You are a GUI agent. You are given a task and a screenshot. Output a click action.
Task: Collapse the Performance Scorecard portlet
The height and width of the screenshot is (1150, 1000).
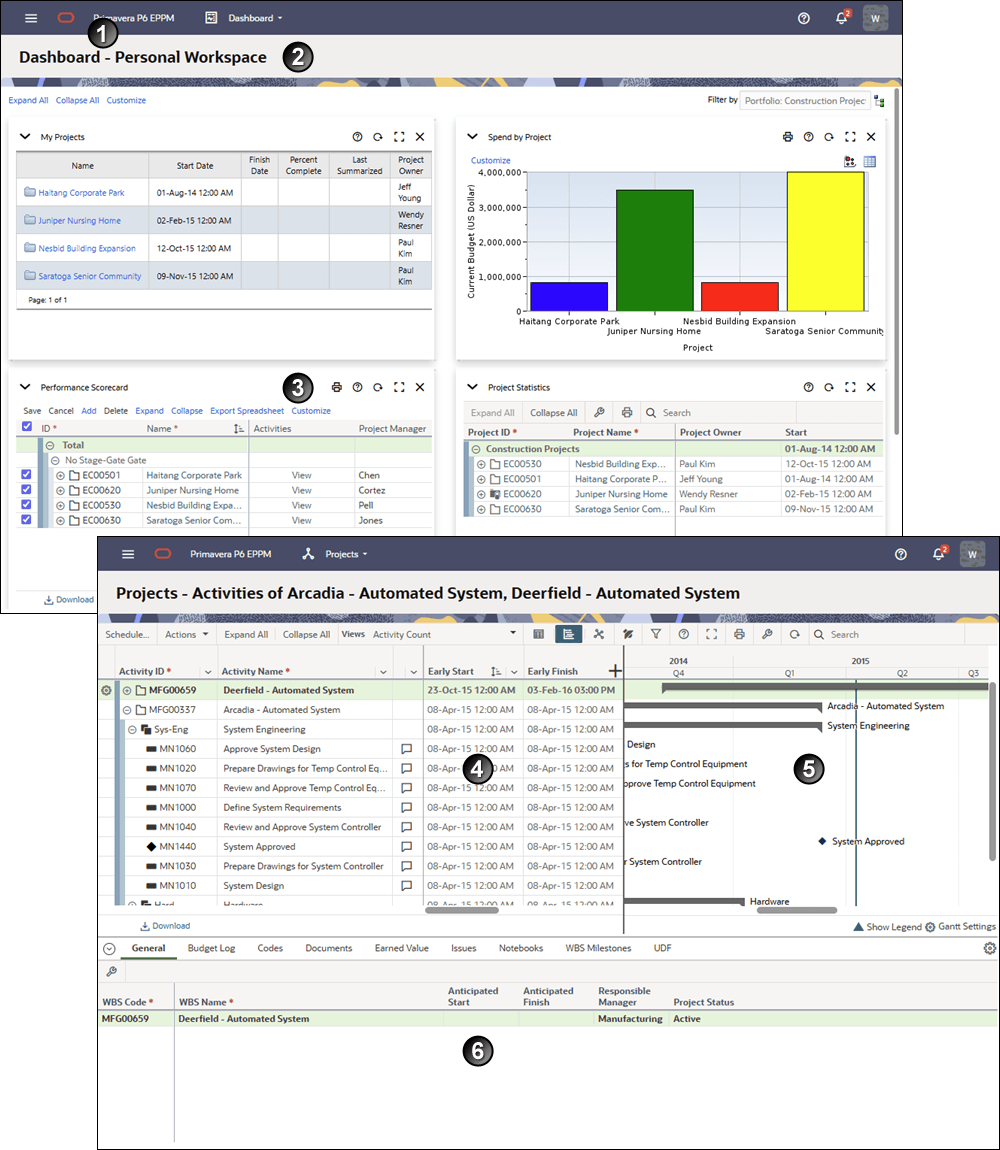(25, 387)
